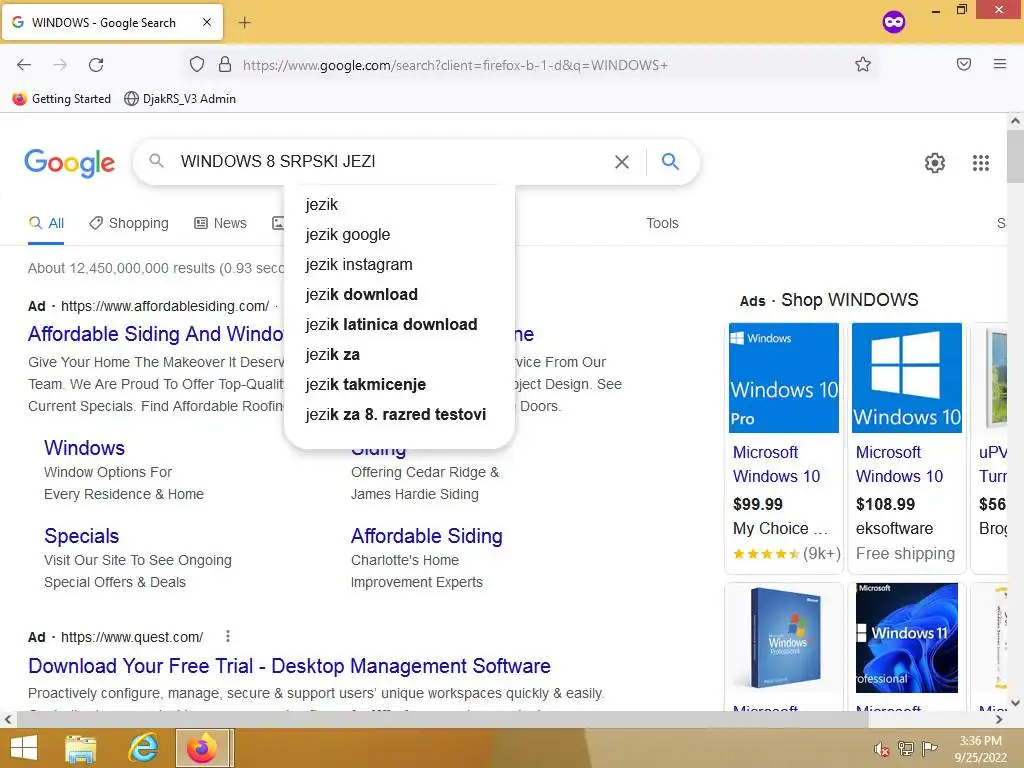Click horizontal scrollbar right arrow
The height and width of the screenshot is (768, 1024).
tap(999, 719)
